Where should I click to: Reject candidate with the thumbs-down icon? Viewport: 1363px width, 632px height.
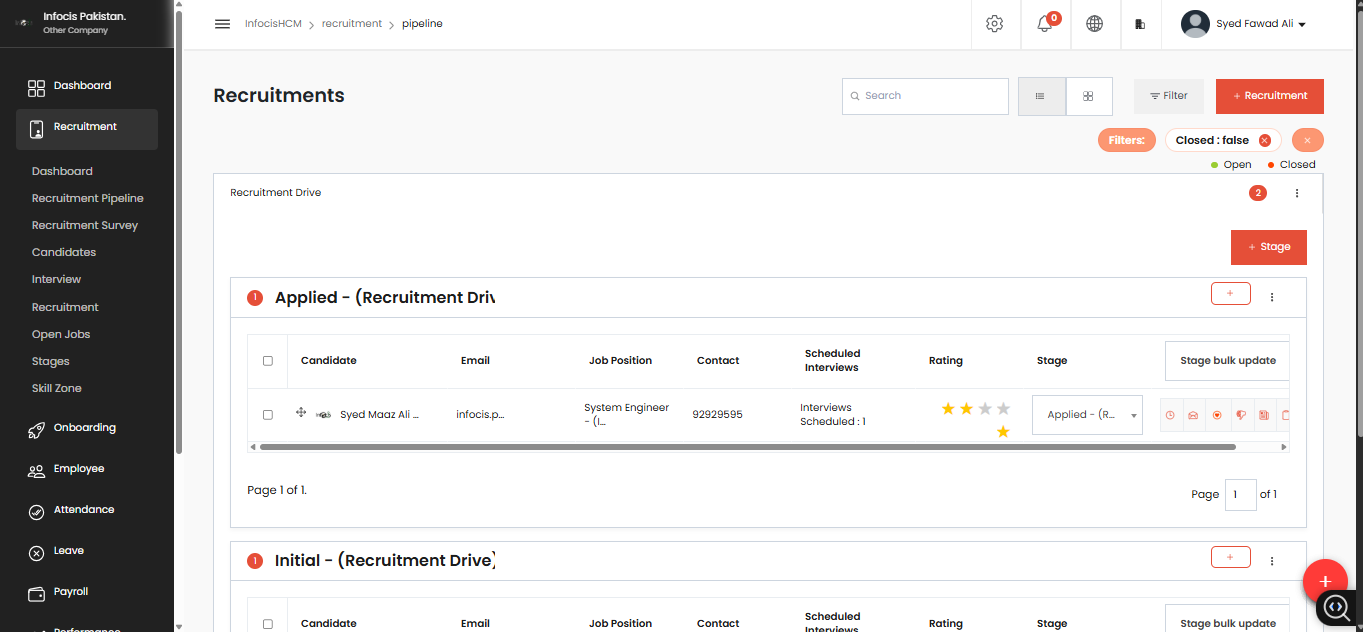coord(1240,415)
